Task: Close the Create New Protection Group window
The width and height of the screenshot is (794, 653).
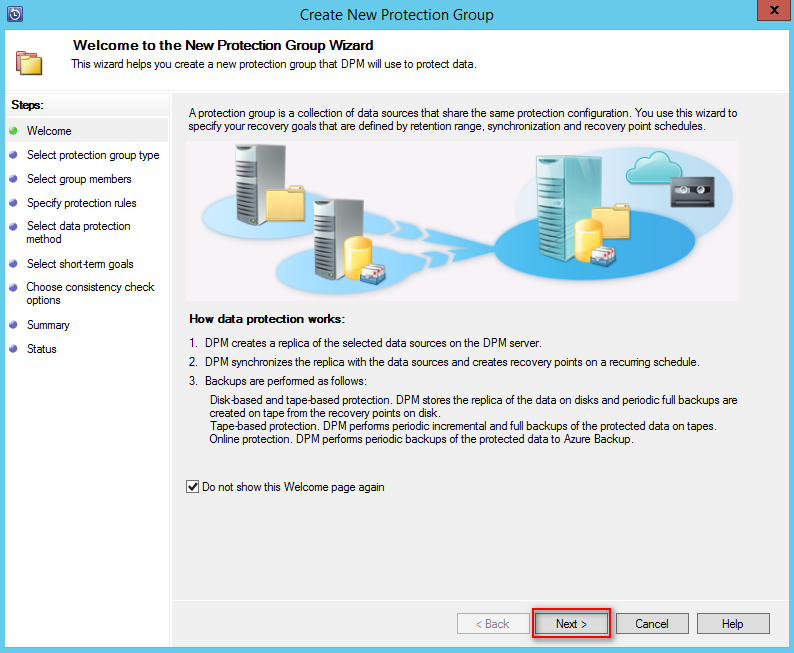Action: [x=774, y=10]
